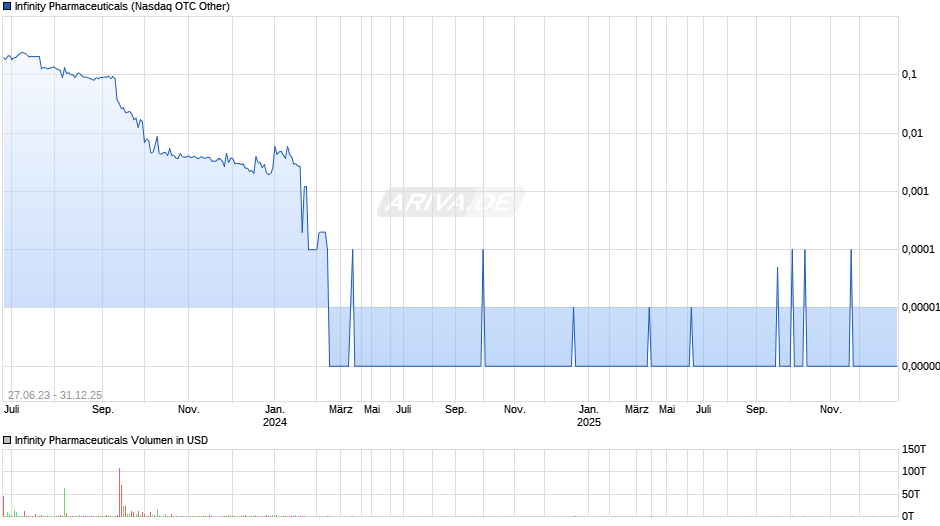
Task: Click the 50T volume axis label
Action: click(911, 494)
